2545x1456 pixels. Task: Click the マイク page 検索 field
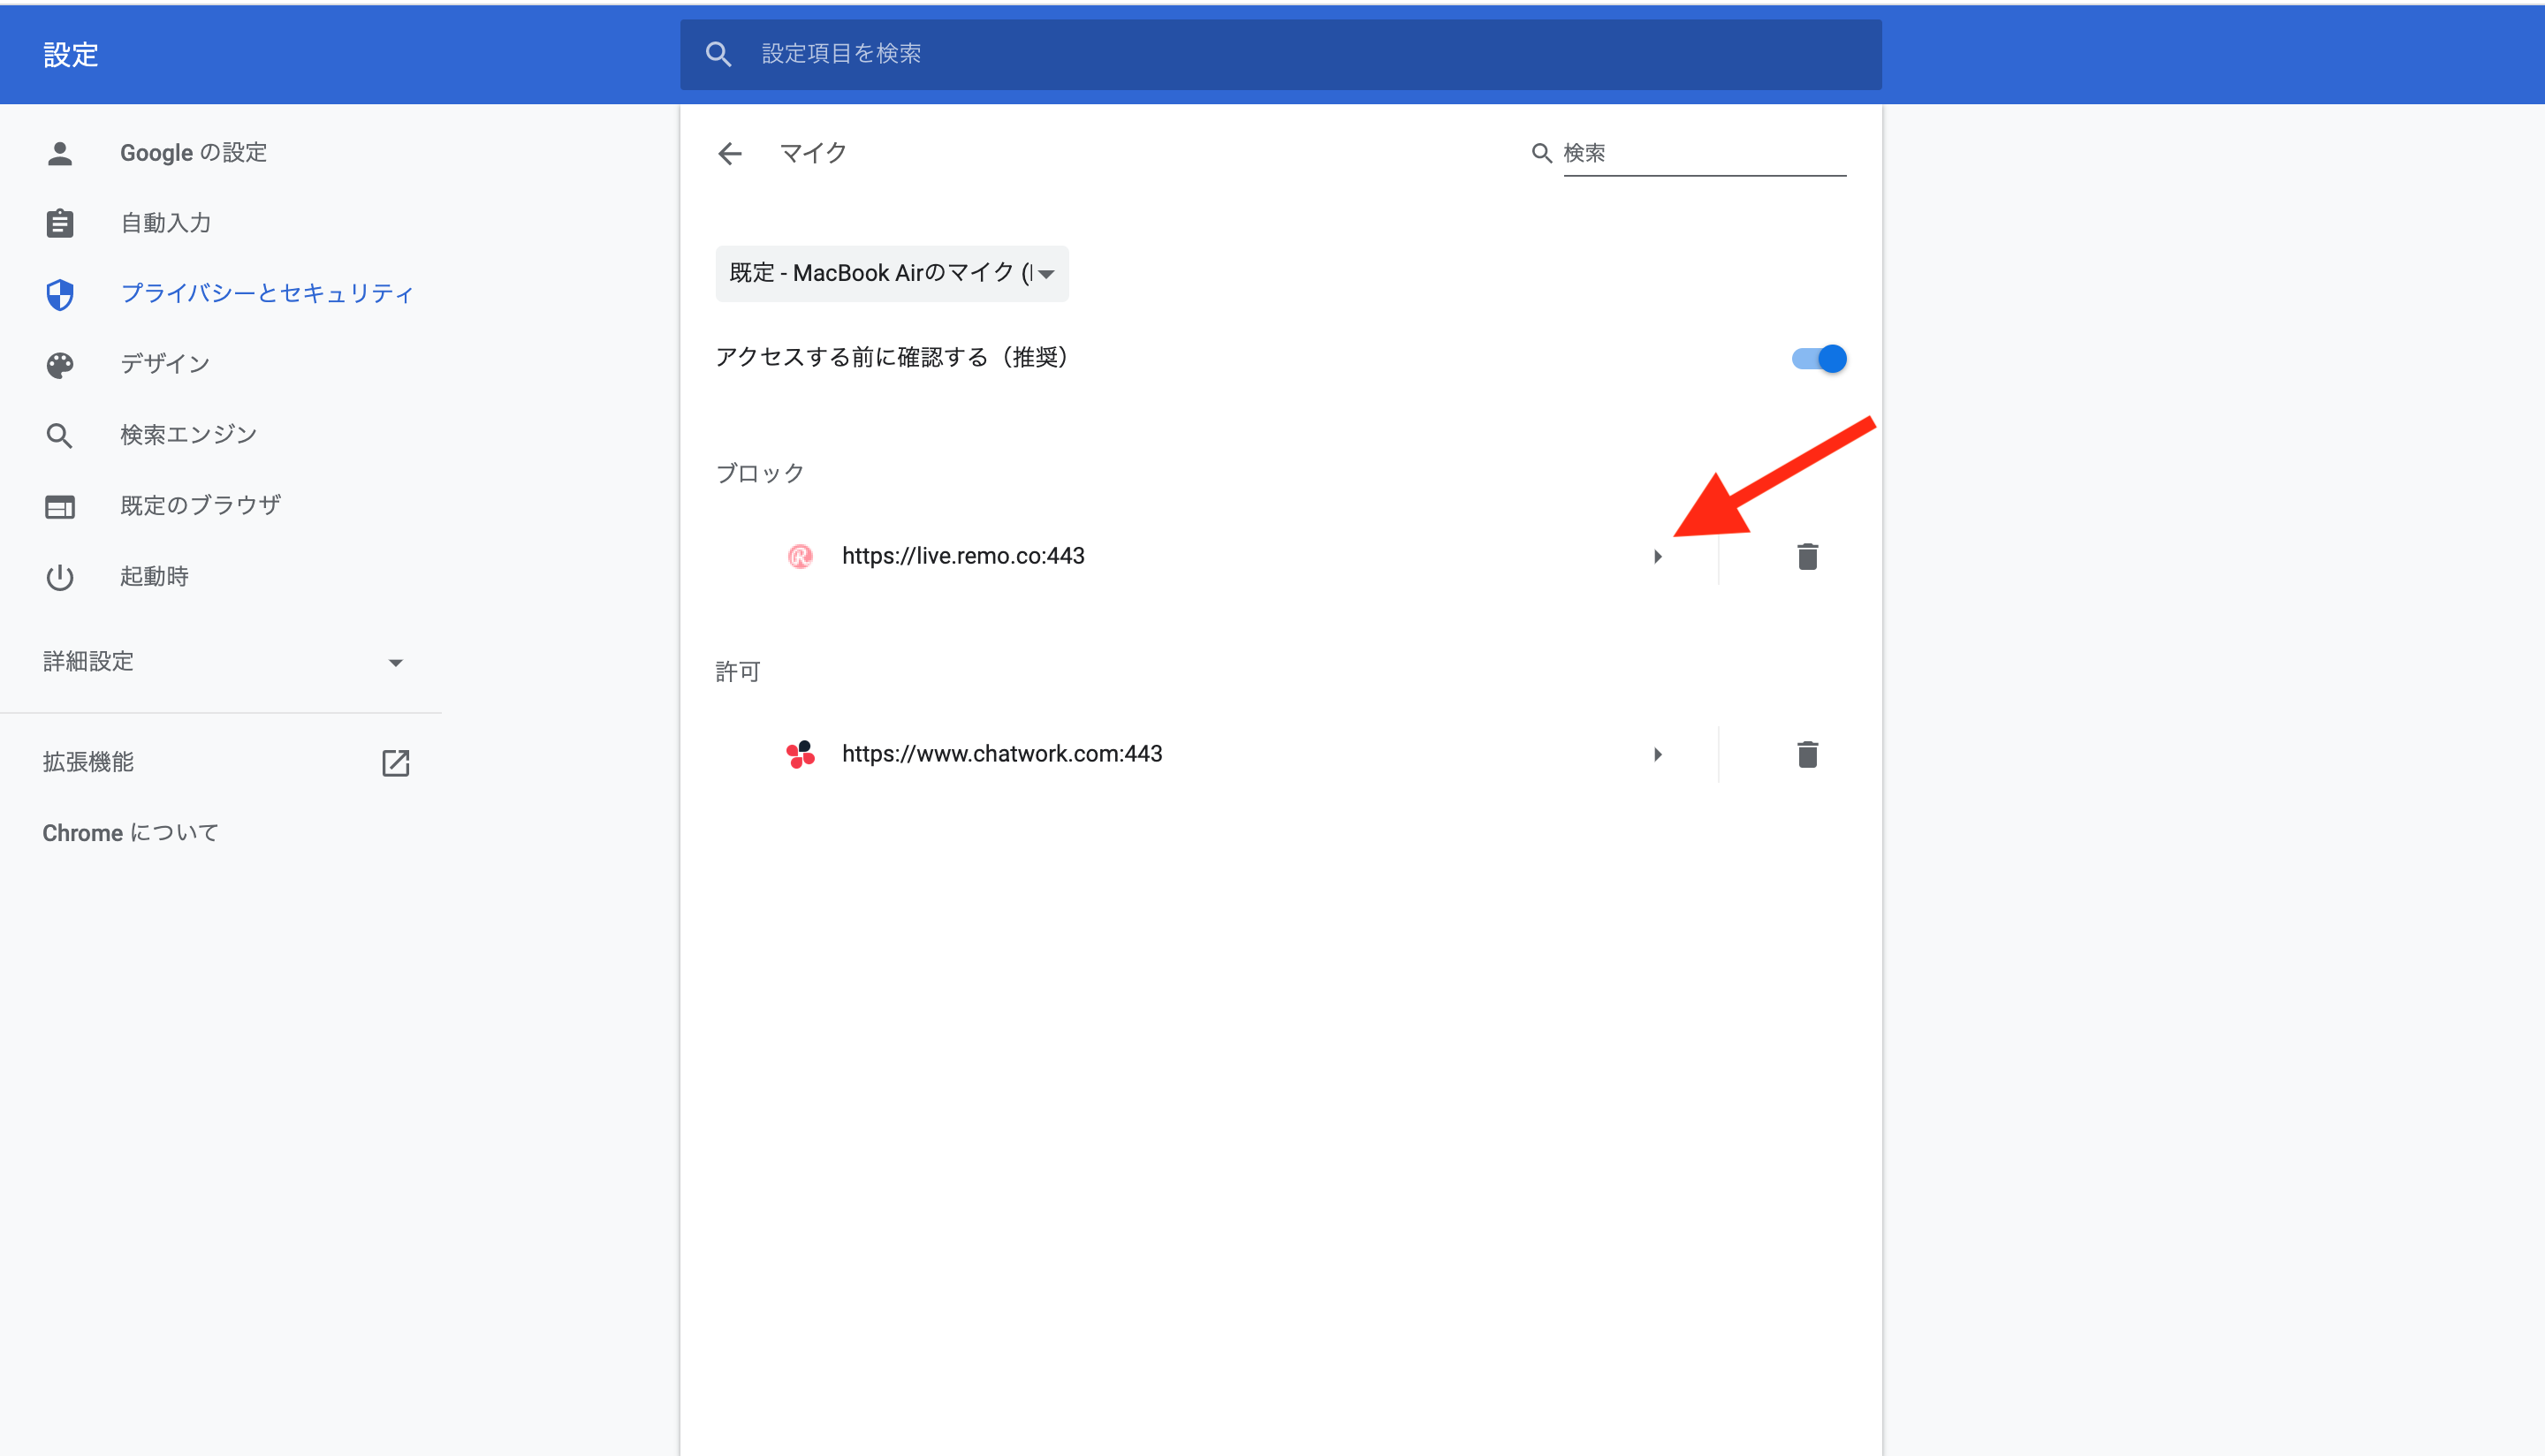click(1702, 153)
